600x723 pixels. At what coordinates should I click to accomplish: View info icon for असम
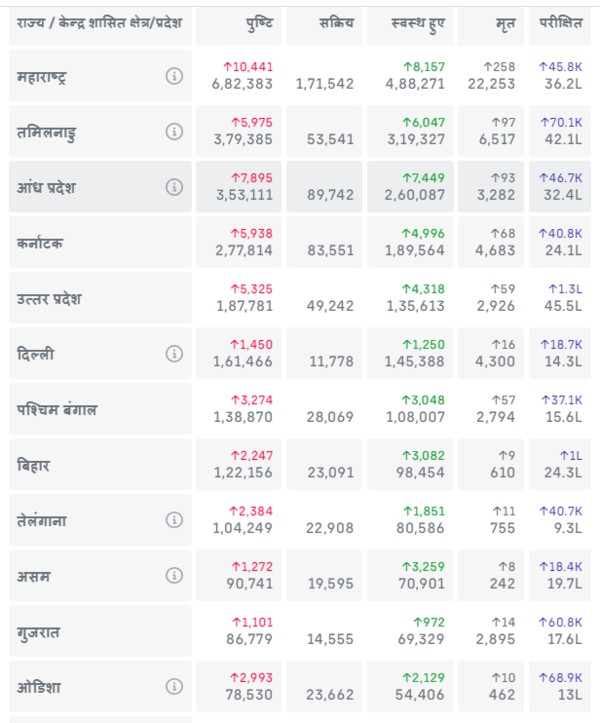pyautogui.click(x=174, y=576)
